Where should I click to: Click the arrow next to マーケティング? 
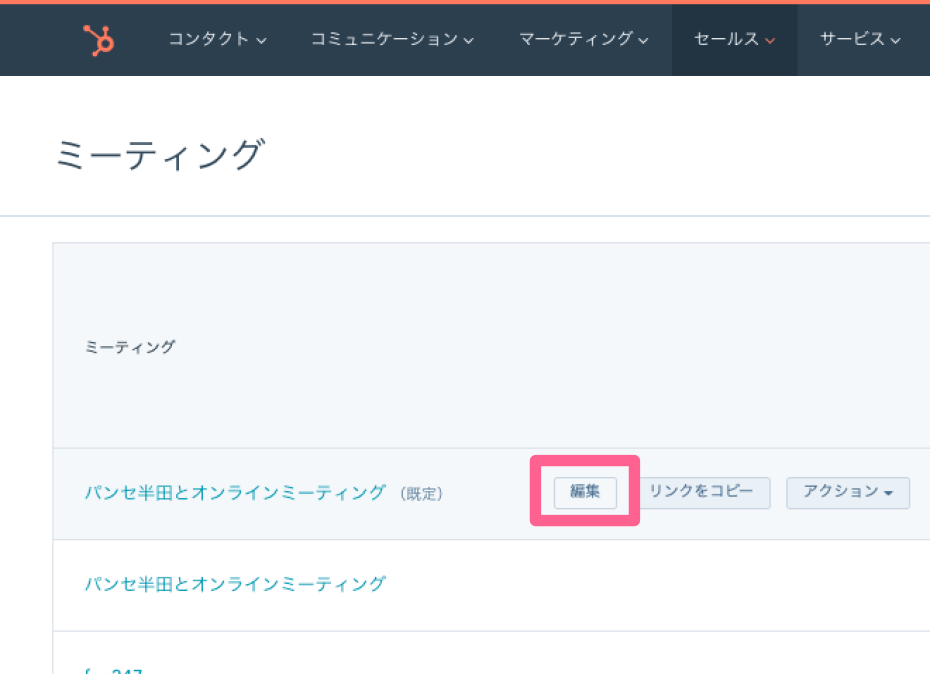[643, 41]
